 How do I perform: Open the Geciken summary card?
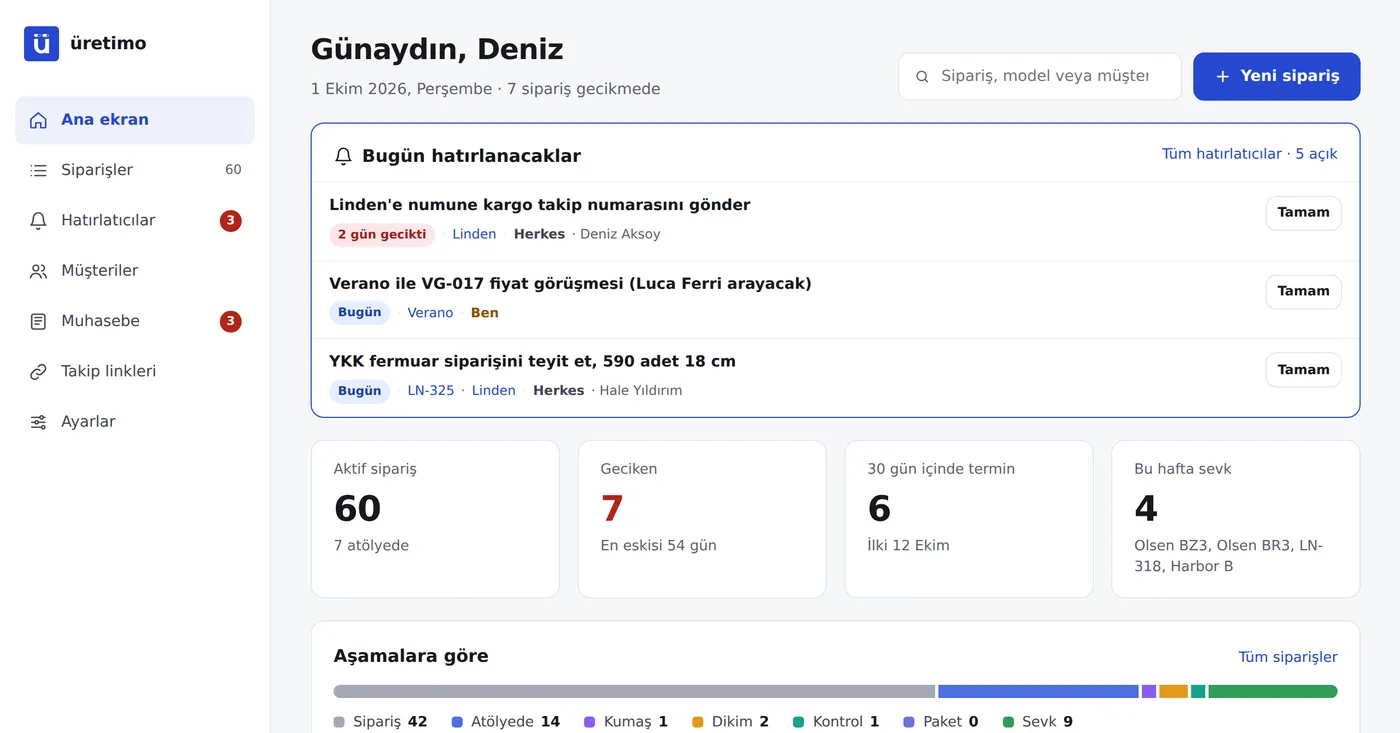(x=702, y=519)
